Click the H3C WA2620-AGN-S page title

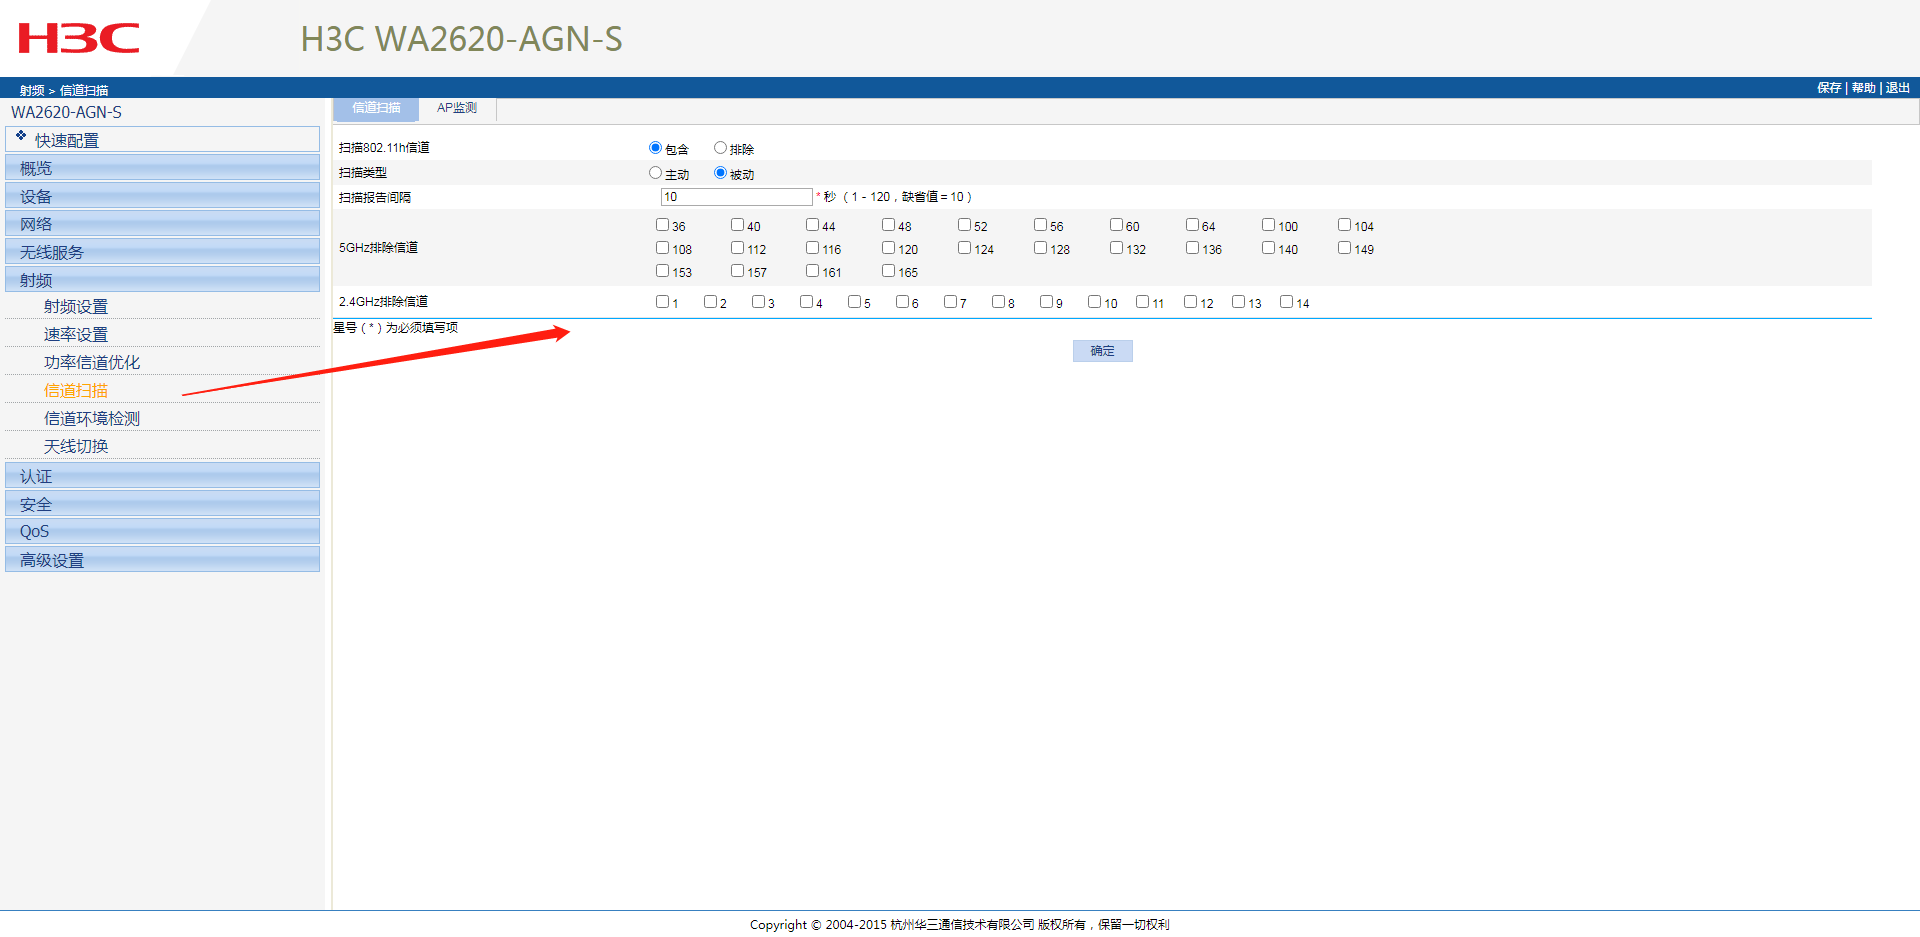462,39
